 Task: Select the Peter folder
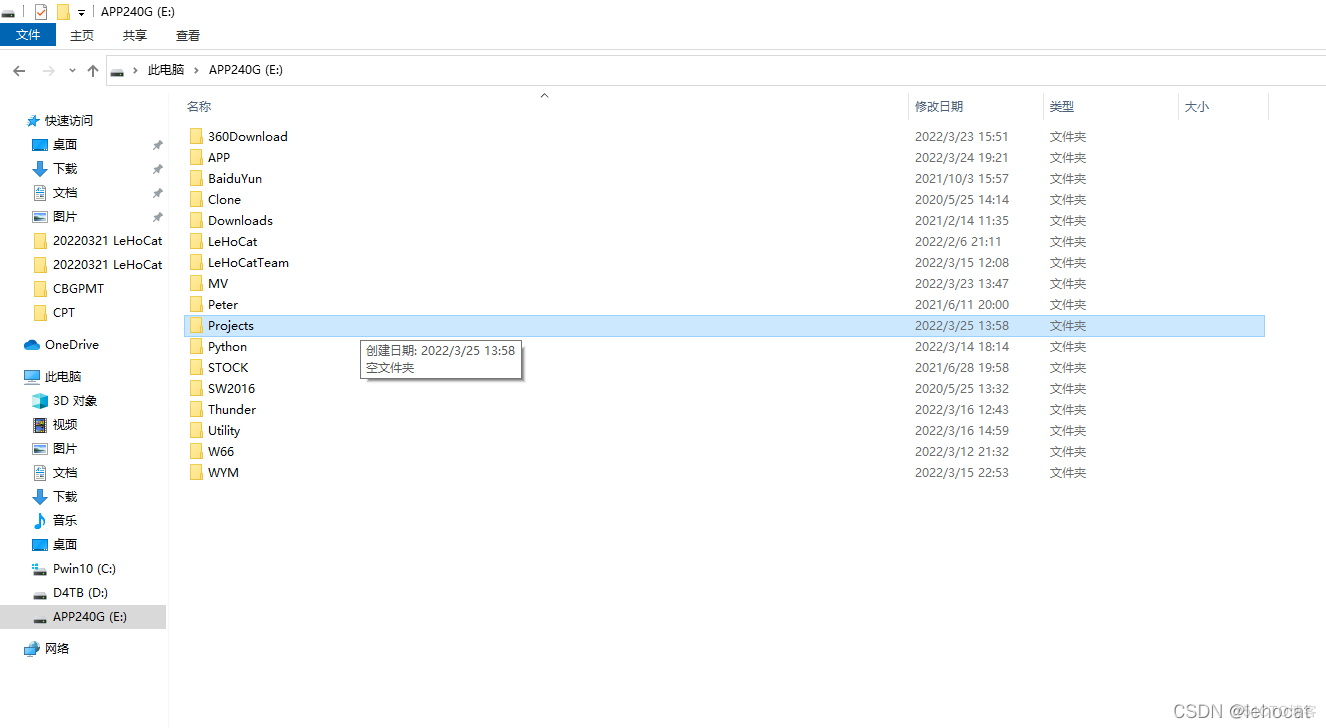pos(223,304)
